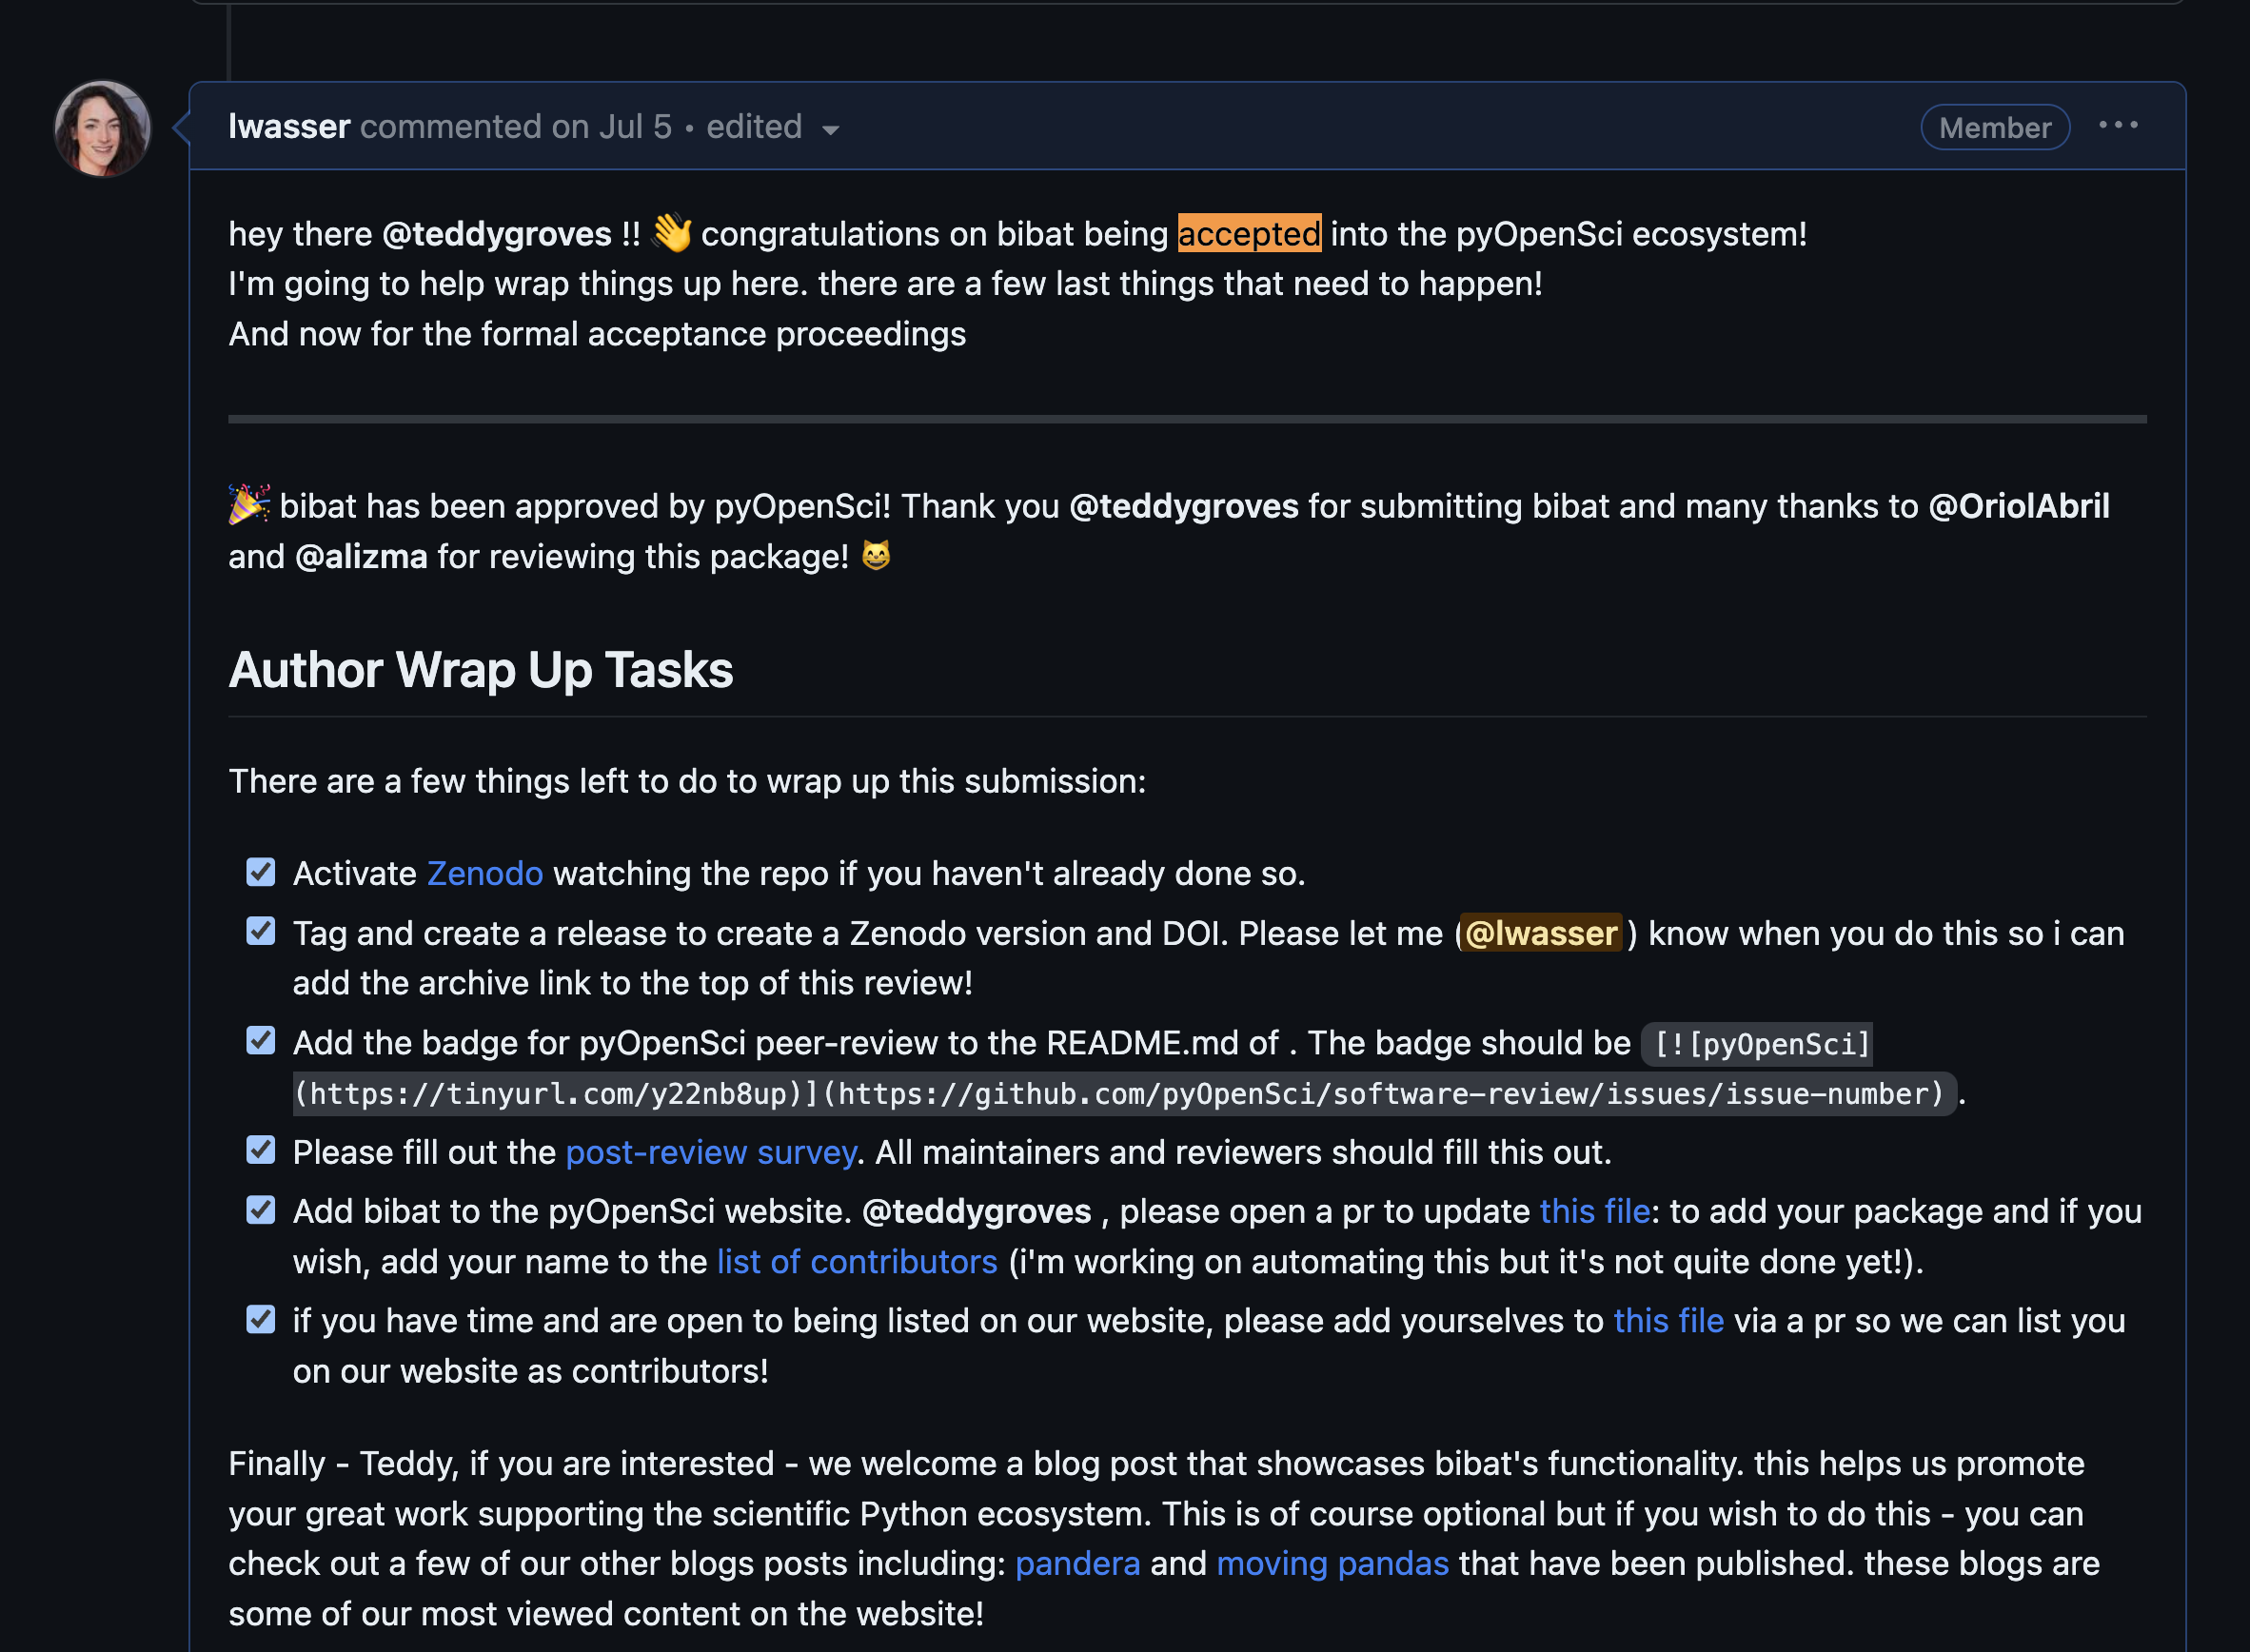Toggle the Add badge for pyOpenSci checkbox

click(x=261, y=1041)
